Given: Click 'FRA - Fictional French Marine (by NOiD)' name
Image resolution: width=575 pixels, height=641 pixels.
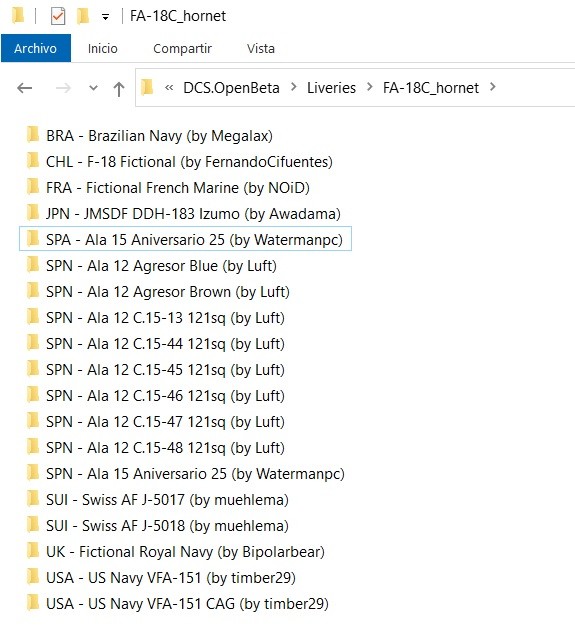Looking at the screenshot, I should pyautogui.click(x=178, y=188).
